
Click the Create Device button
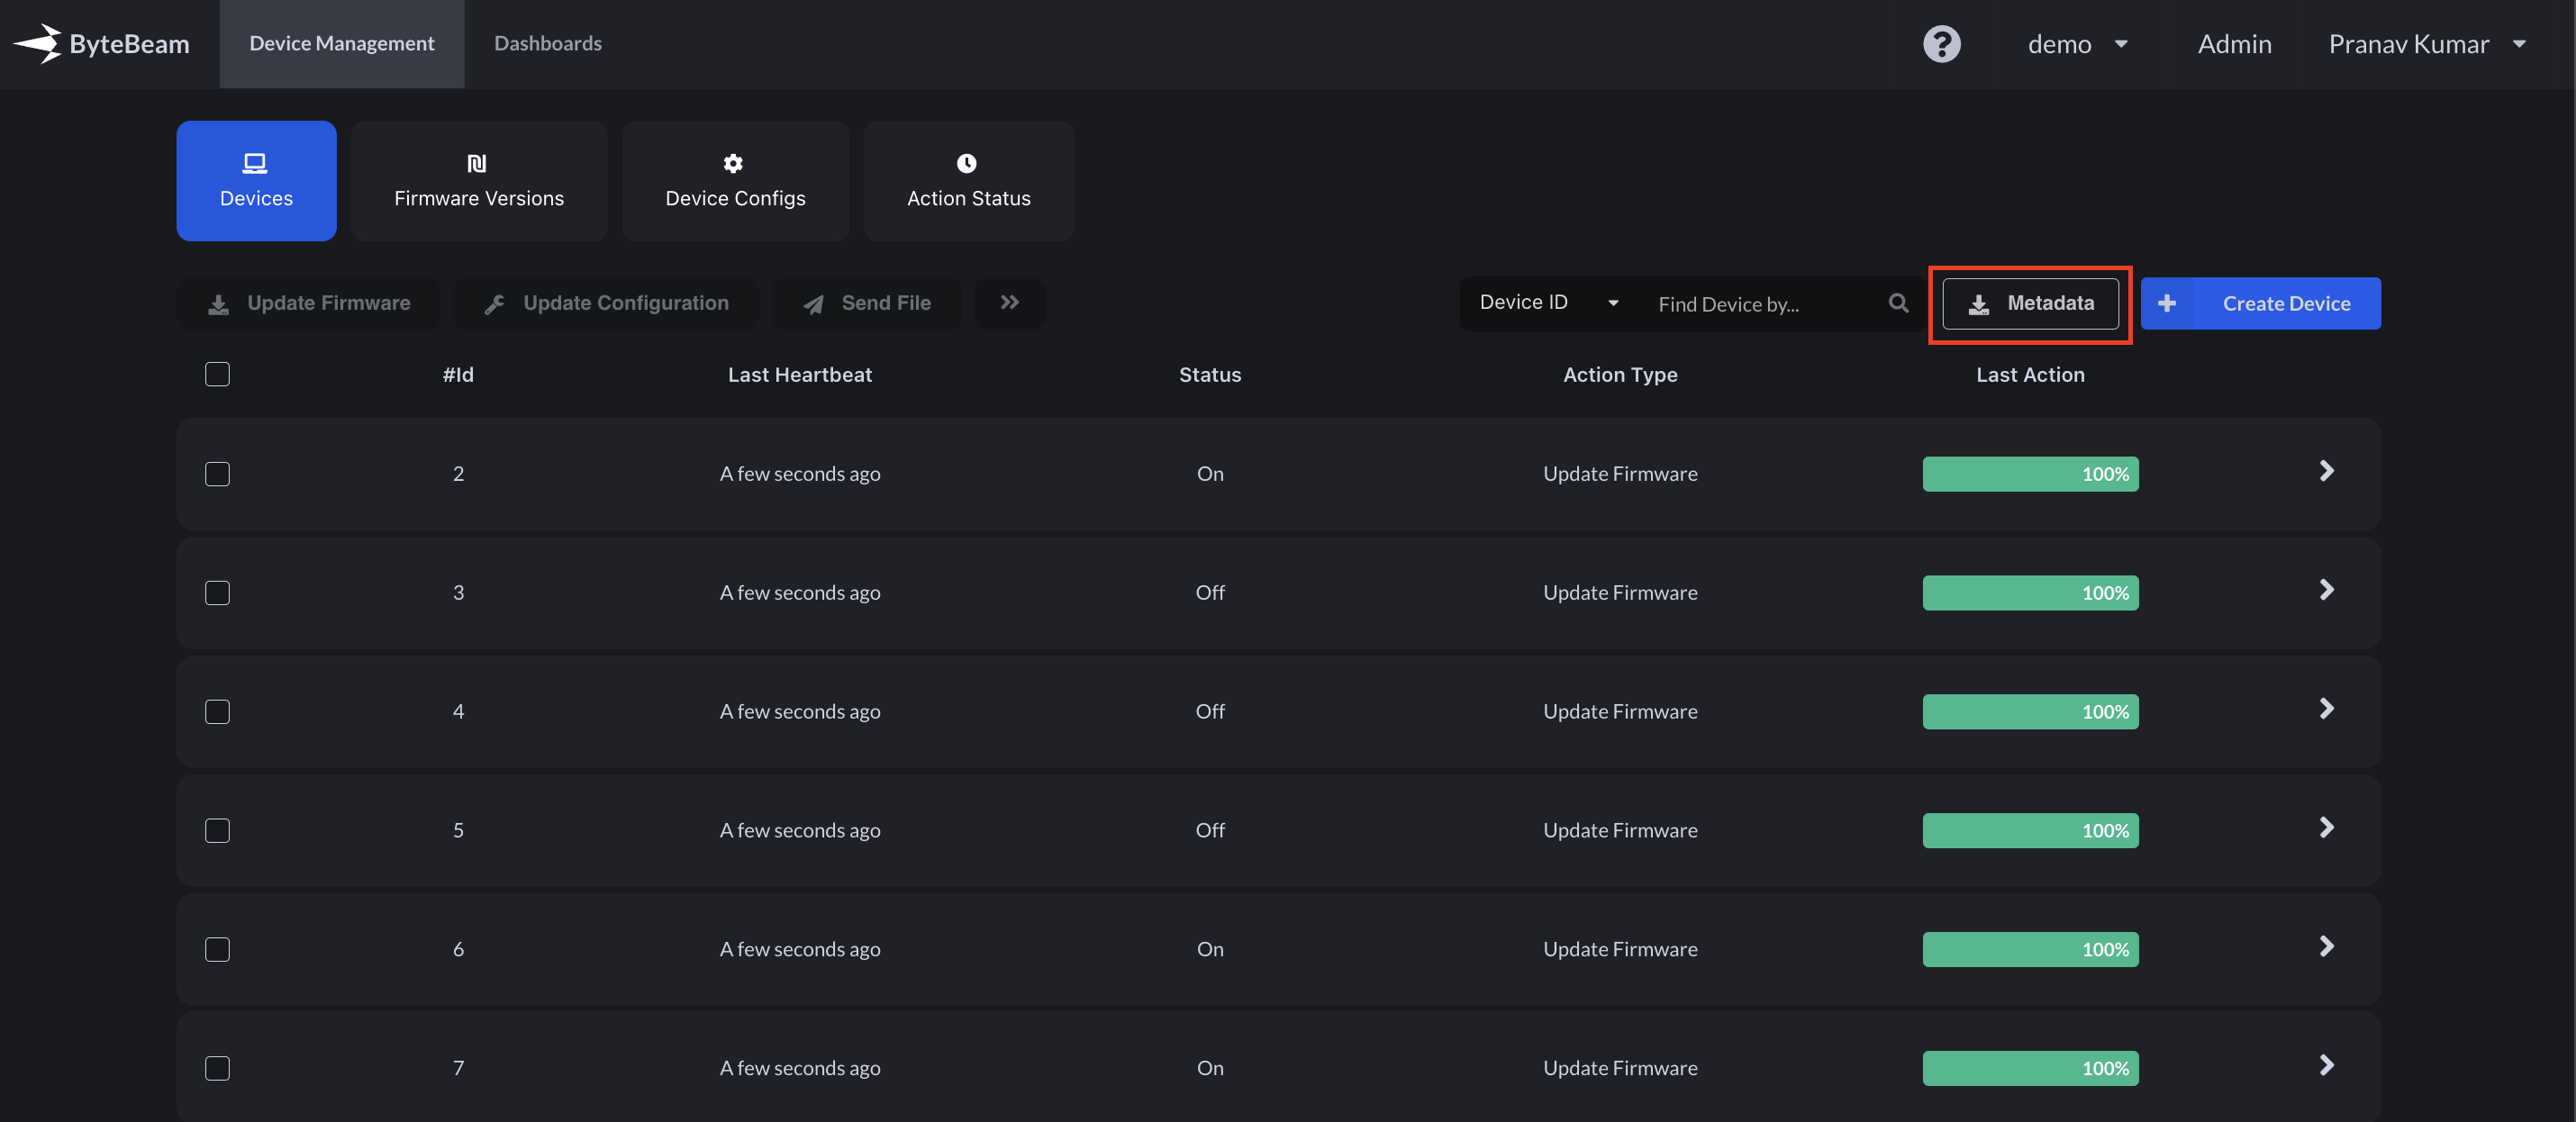2260,303
